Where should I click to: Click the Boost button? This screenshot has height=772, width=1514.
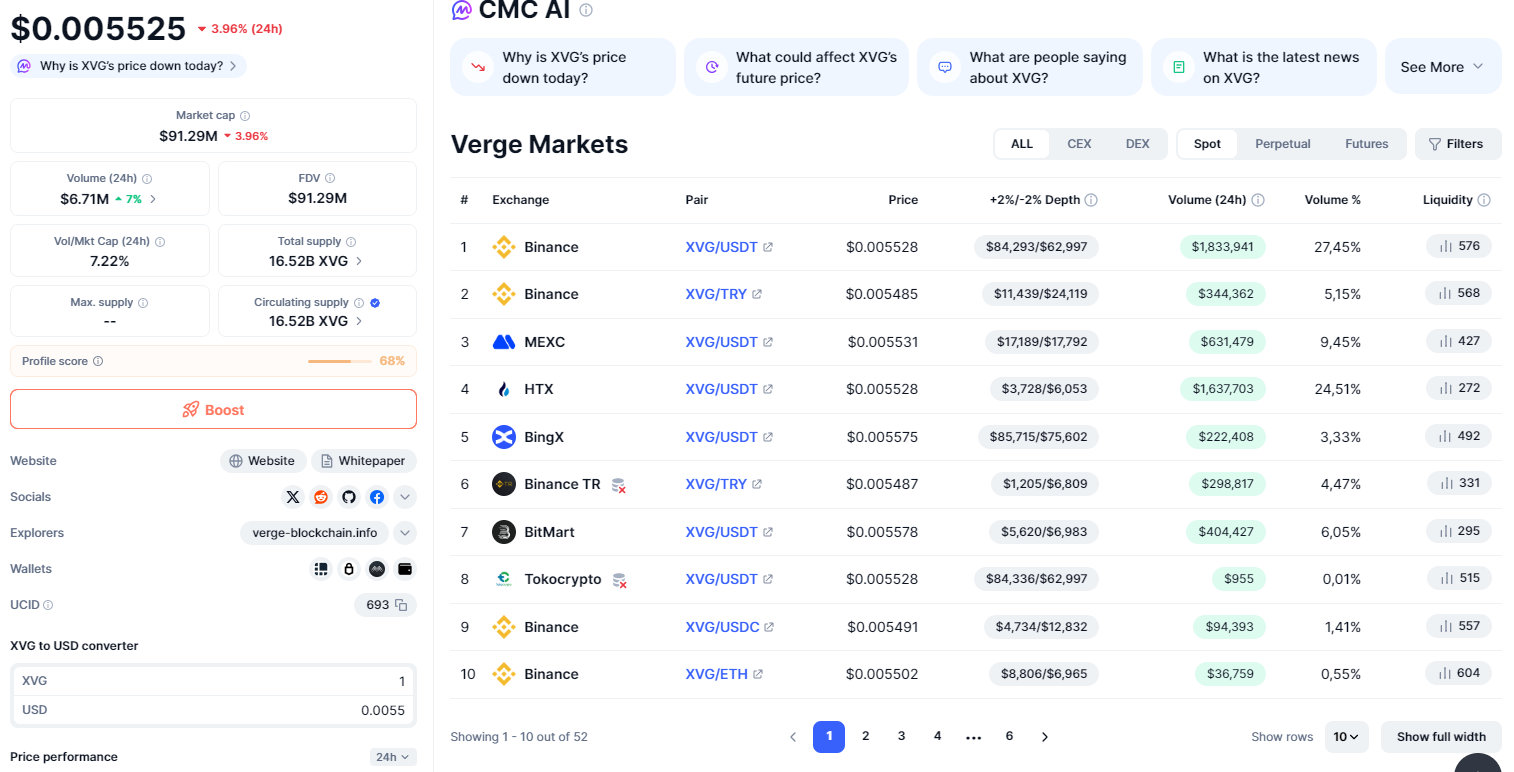point(213,409)
